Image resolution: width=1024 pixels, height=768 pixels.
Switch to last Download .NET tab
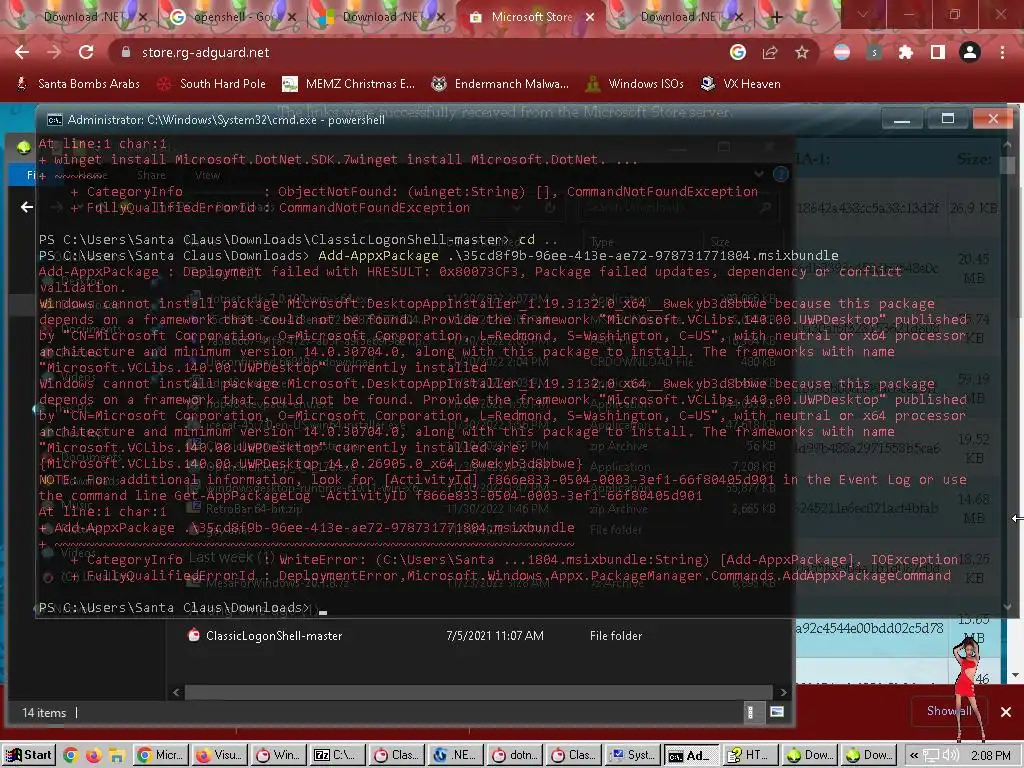[679, 17]
